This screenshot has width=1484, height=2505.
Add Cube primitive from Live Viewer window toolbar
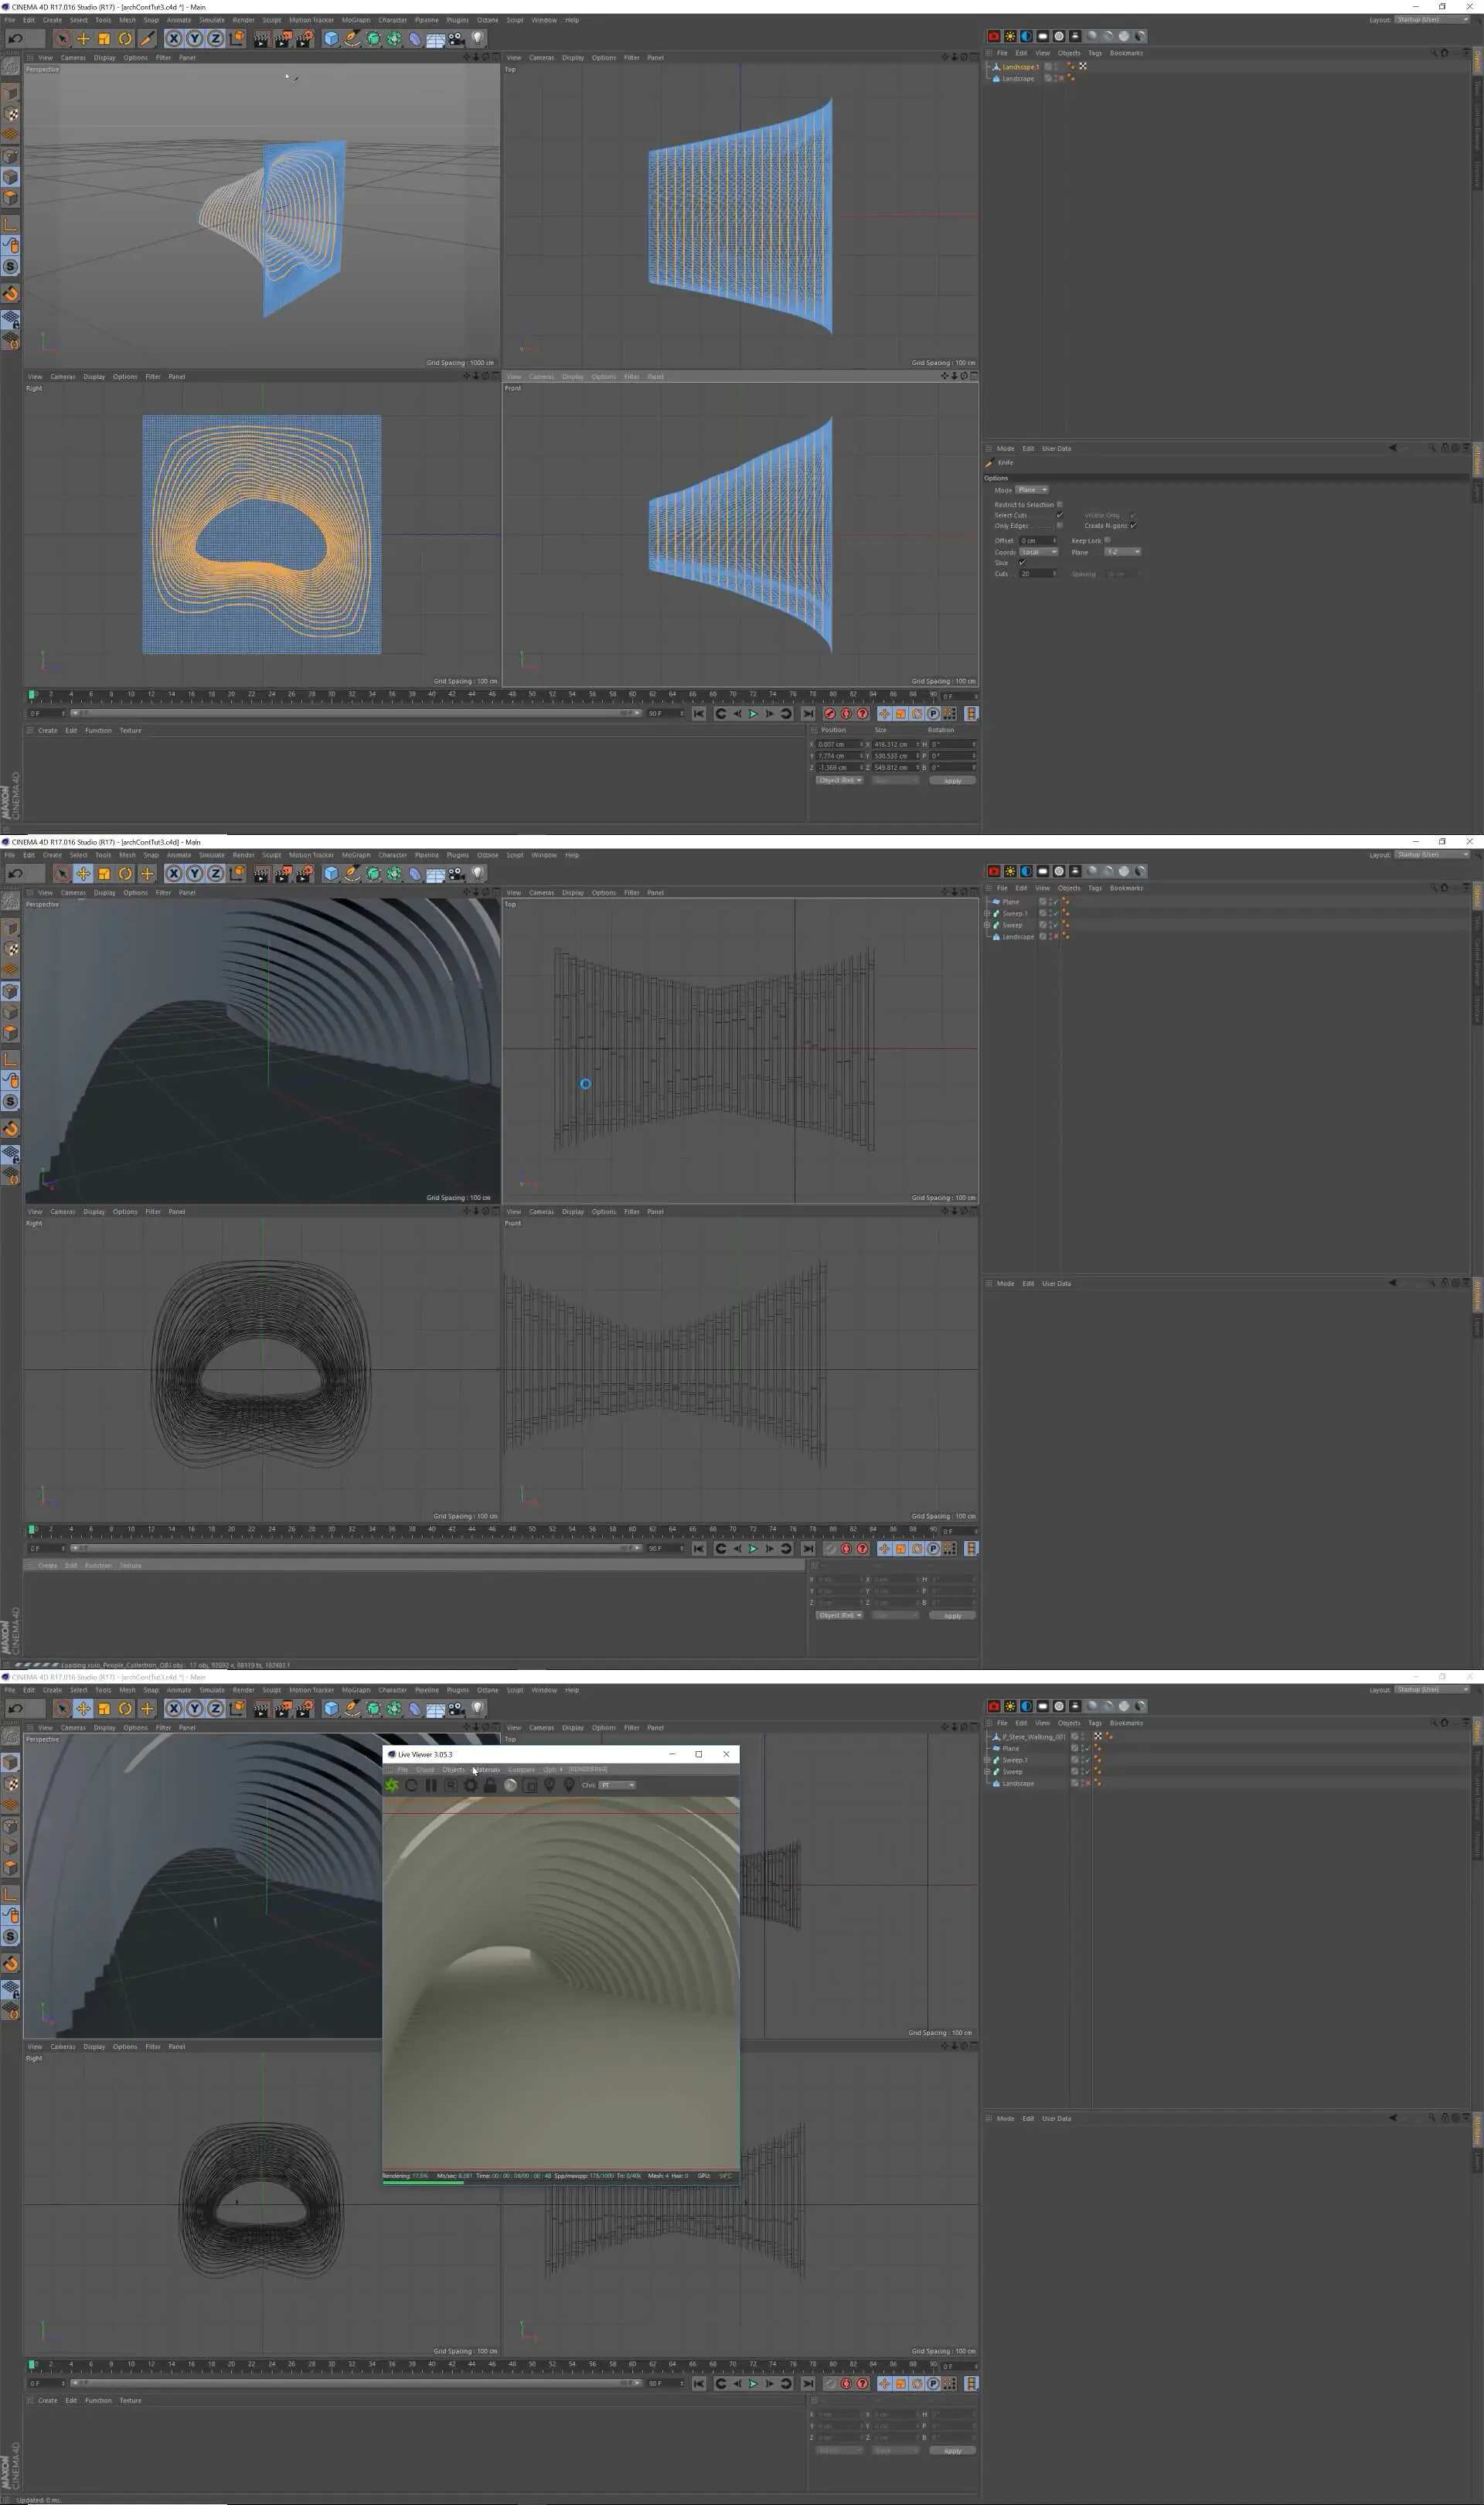[331, 1709]
